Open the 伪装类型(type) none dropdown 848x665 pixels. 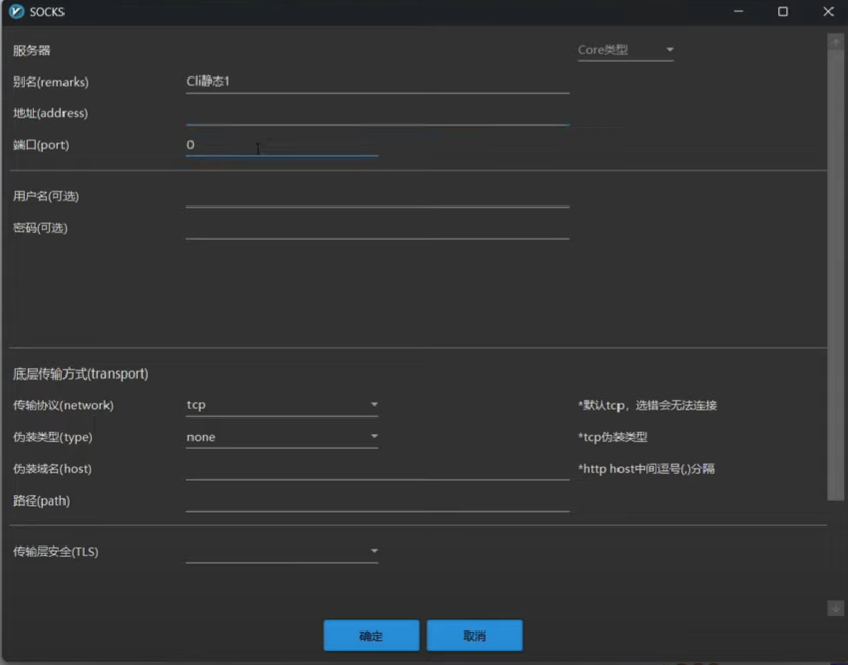click(281, 437)
